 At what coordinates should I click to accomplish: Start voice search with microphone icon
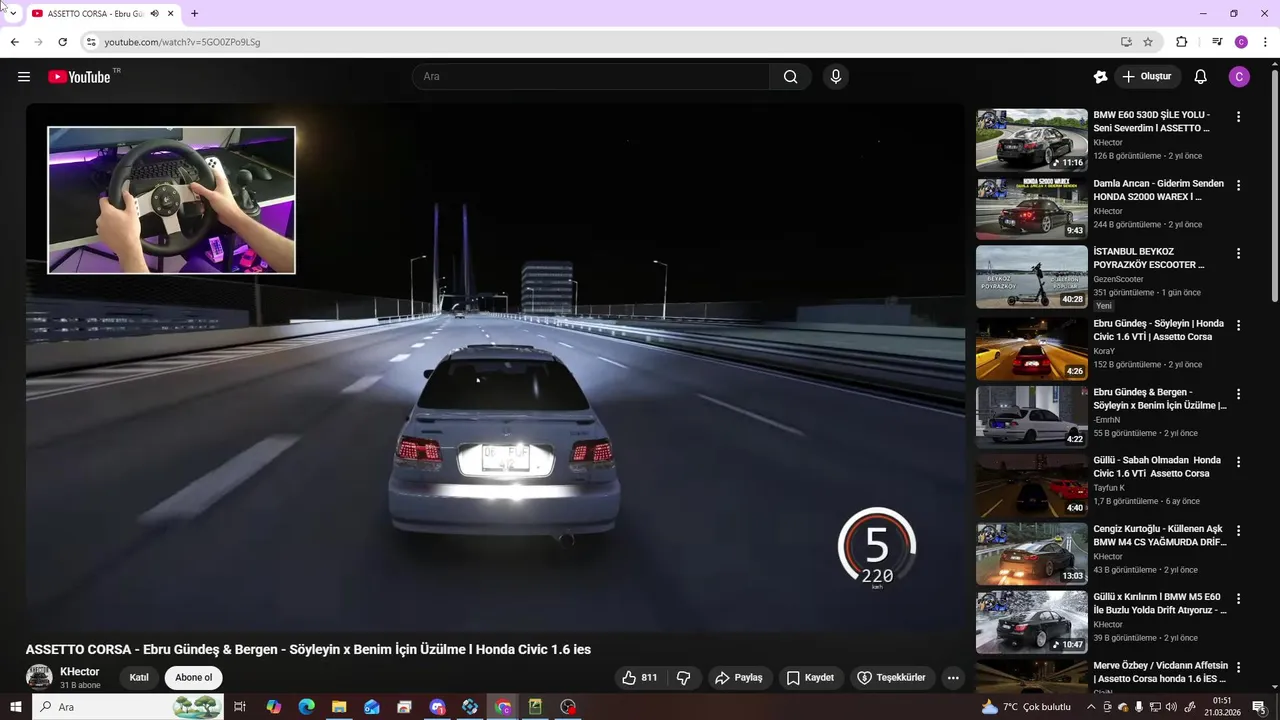(x=836, y=77)
